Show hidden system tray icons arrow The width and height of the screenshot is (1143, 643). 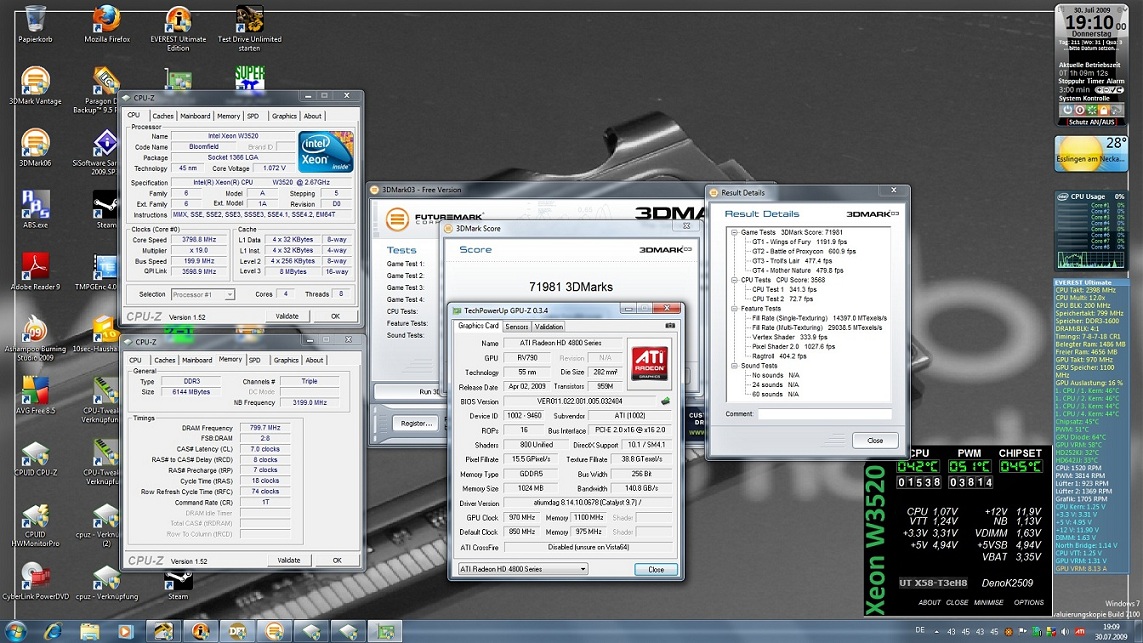click(x=936, y=632)
